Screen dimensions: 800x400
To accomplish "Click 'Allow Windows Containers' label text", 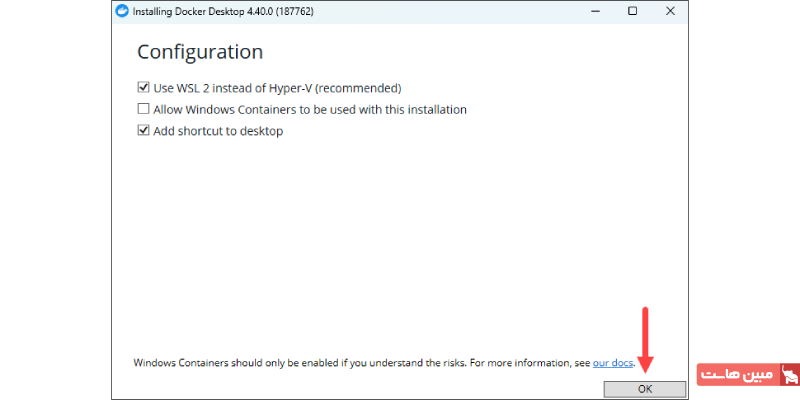I will (310, 109).
